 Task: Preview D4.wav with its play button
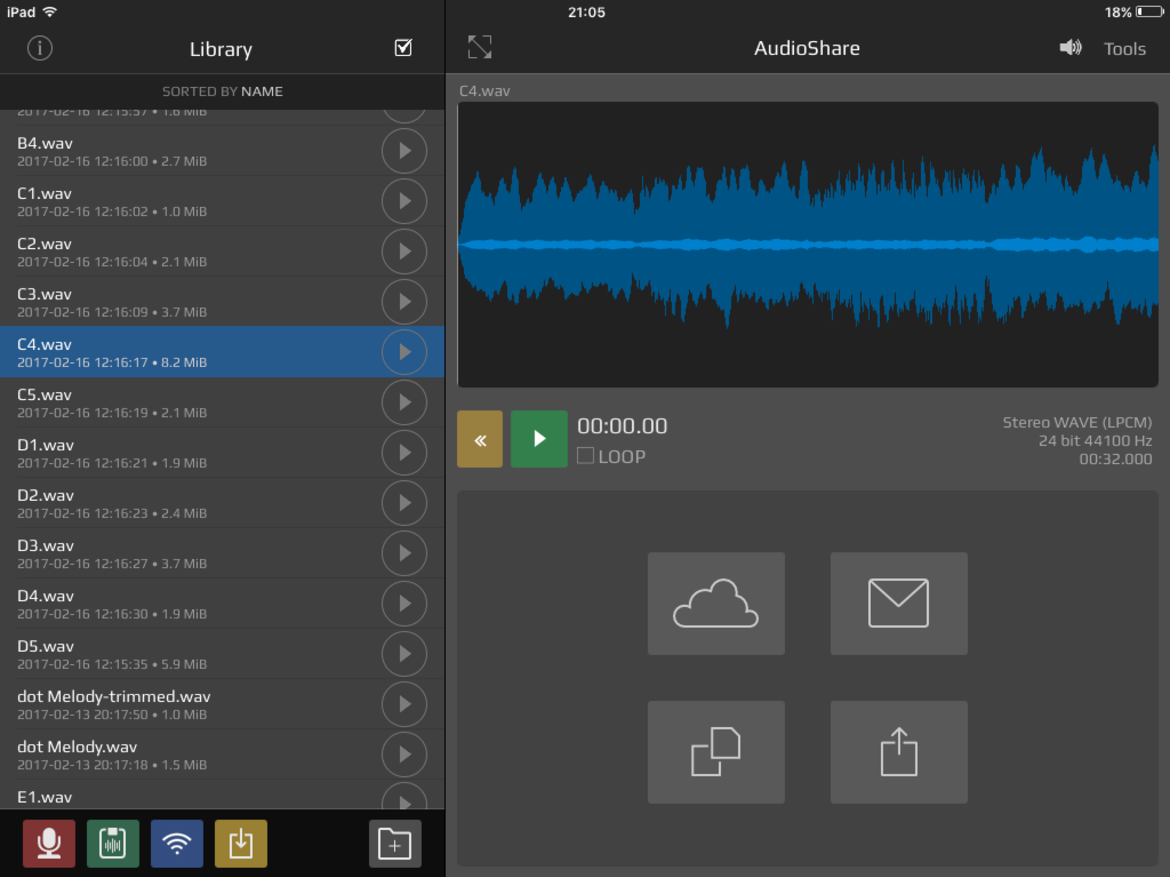tap(404, 604)
